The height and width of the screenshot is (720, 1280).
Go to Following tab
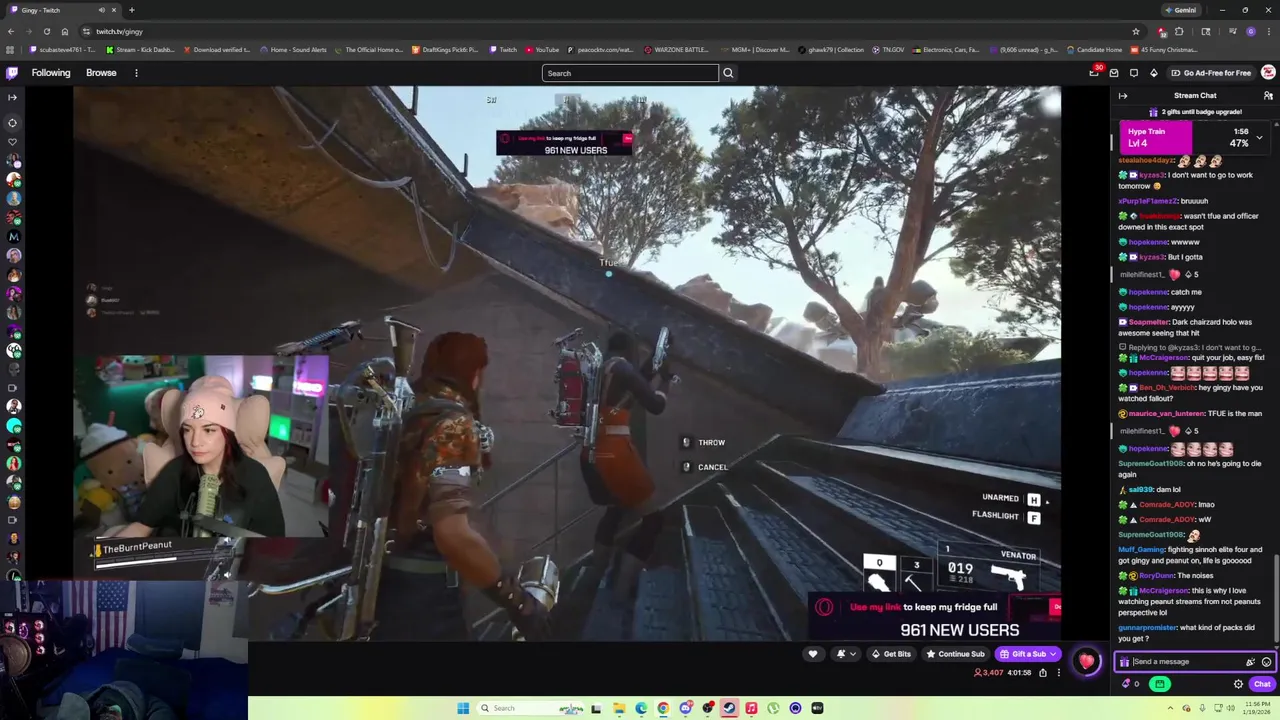[x=51, y=73]
